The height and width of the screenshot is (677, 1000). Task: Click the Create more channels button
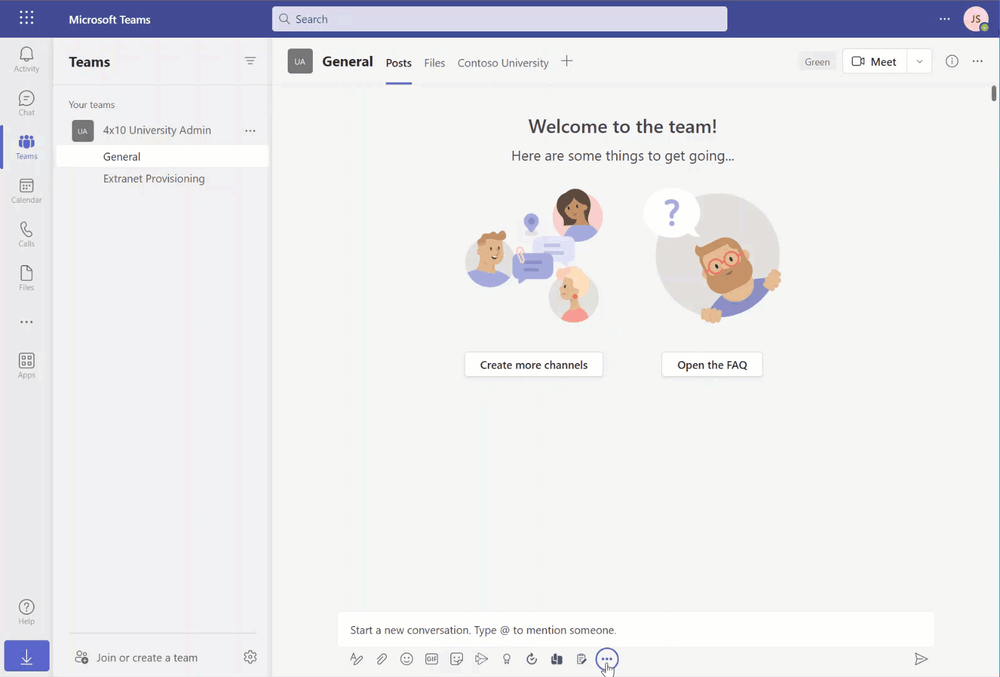point(533,364)
